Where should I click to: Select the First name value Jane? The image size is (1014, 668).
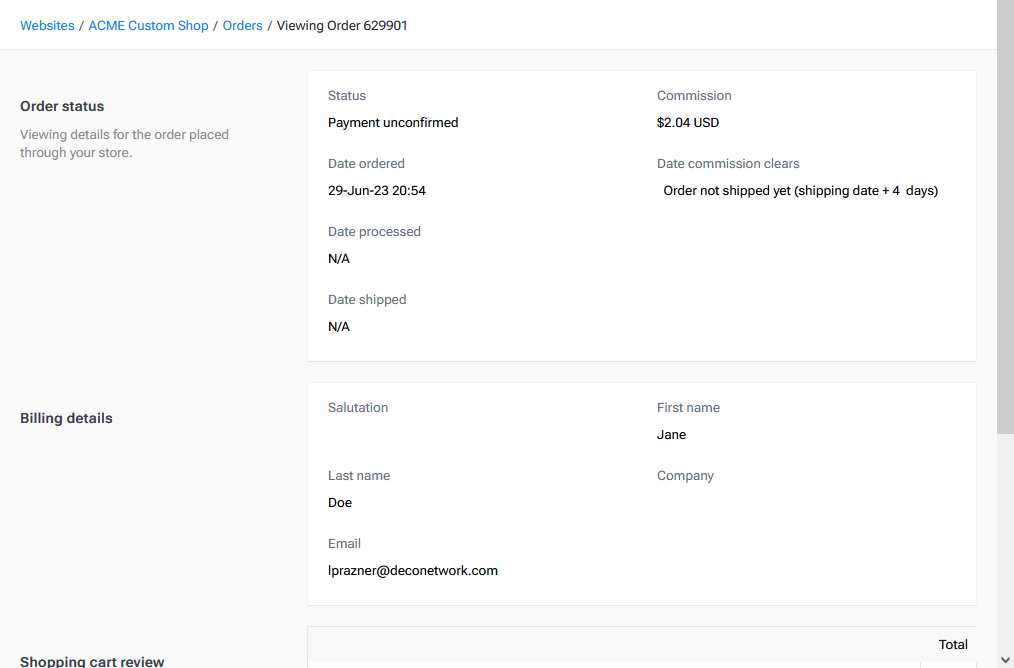(671, 434)
